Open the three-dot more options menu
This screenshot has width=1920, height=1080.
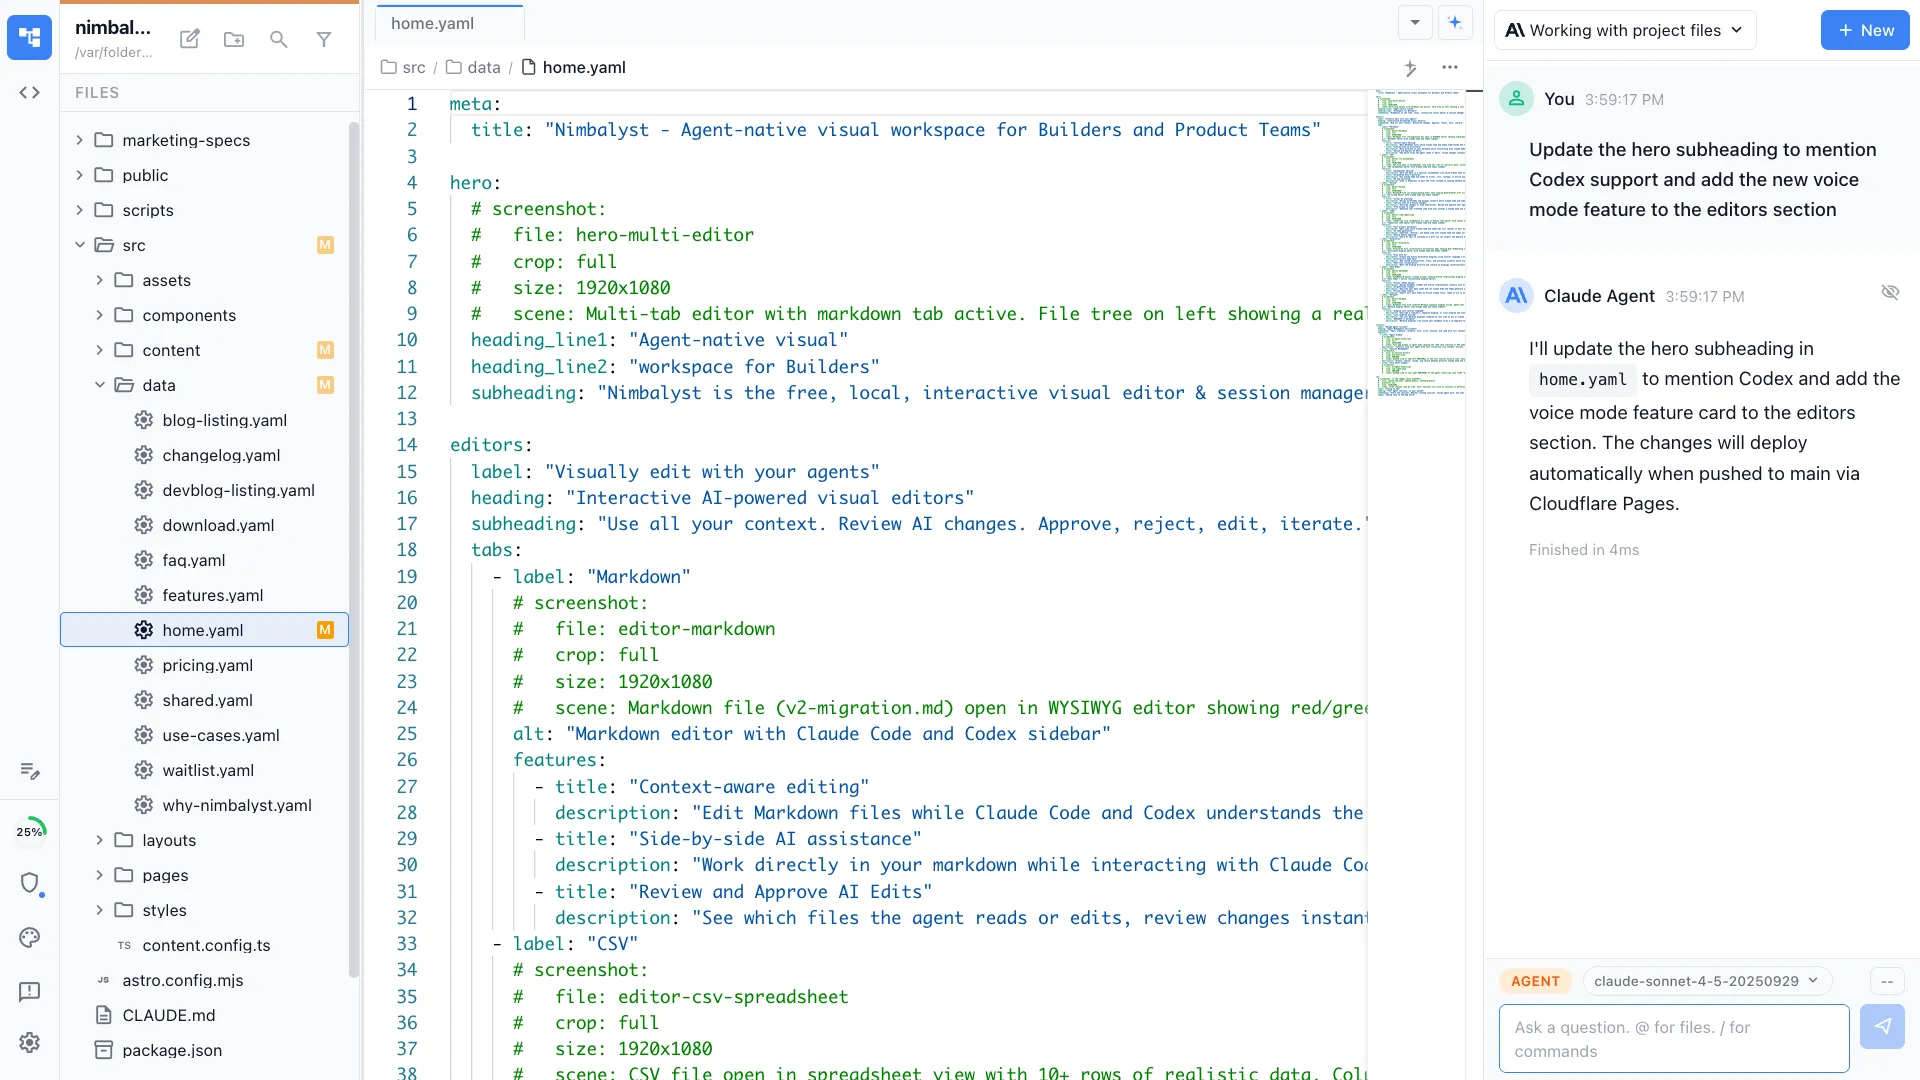(x=1450, y=68)
